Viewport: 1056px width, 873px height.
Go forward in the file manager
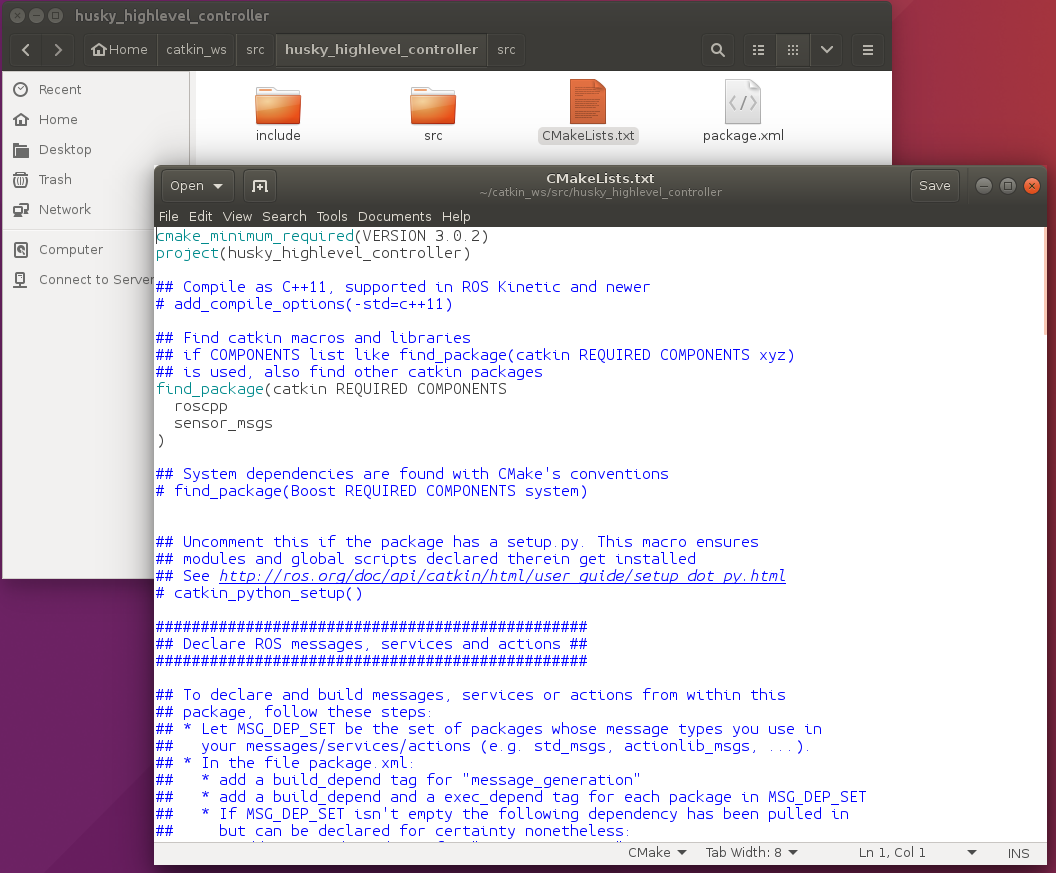pyautogui.click(x=58, y=50)
